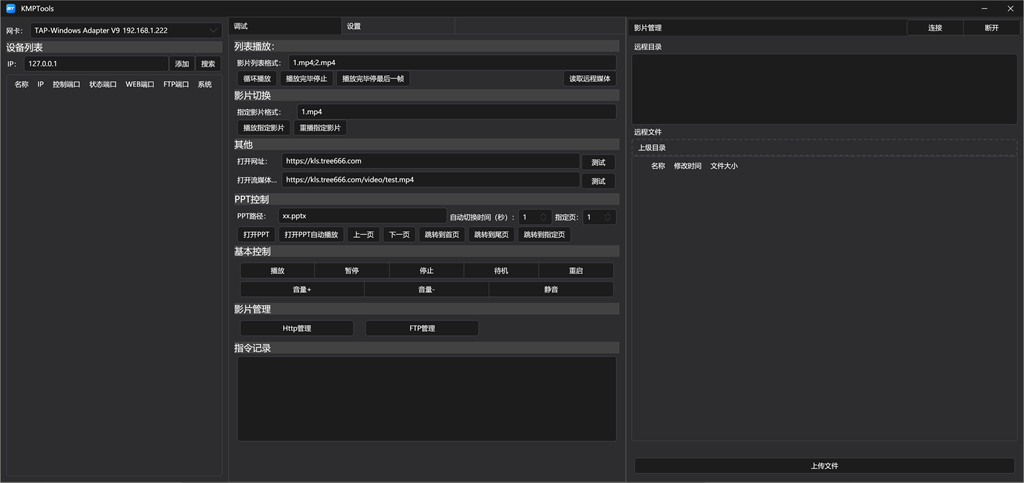Mute audio with 静音 button
1024x483 pixels.
point(551,289)
